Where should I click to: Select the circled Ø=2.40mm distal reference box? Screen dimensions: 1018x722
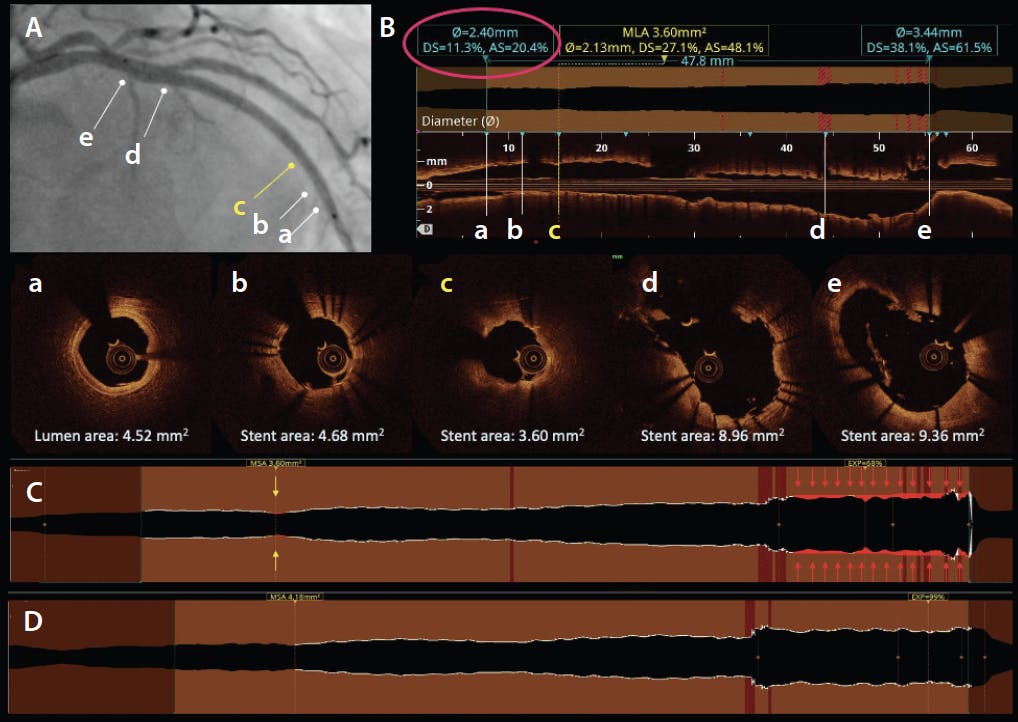(480, 40)
